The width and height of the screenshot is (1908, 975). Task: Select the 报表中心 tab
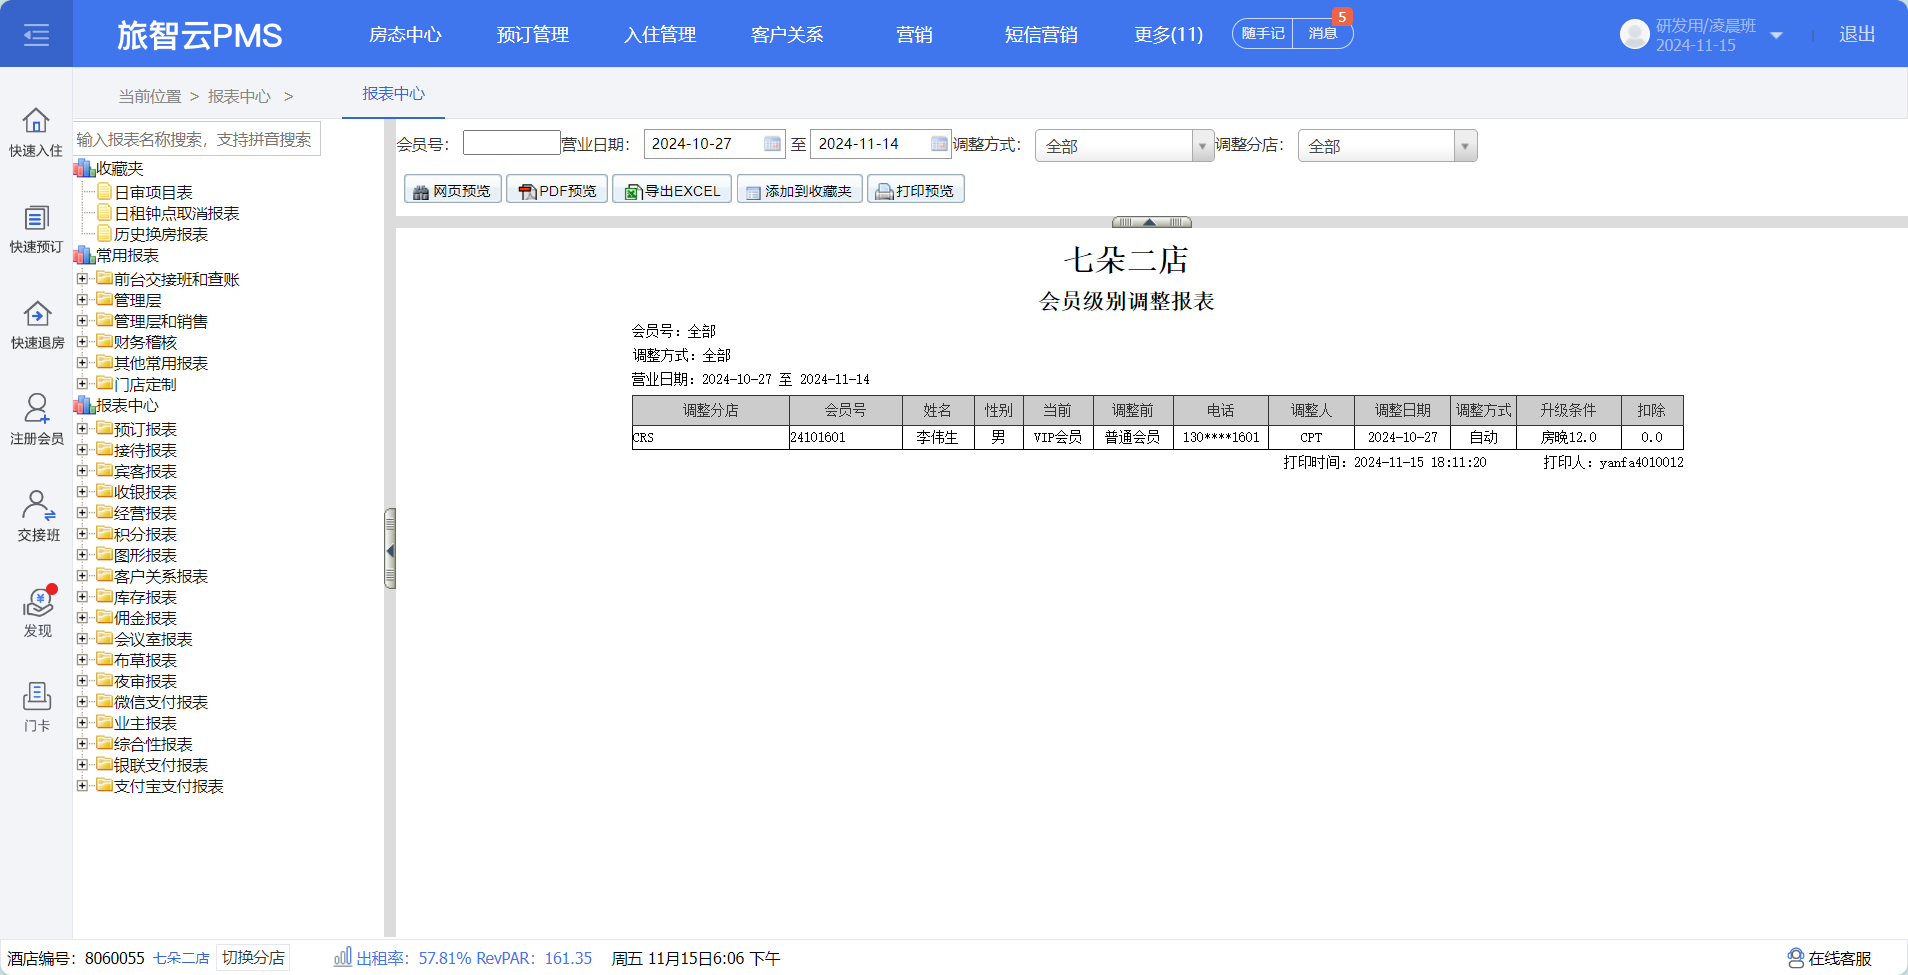[x=393, y=93]
